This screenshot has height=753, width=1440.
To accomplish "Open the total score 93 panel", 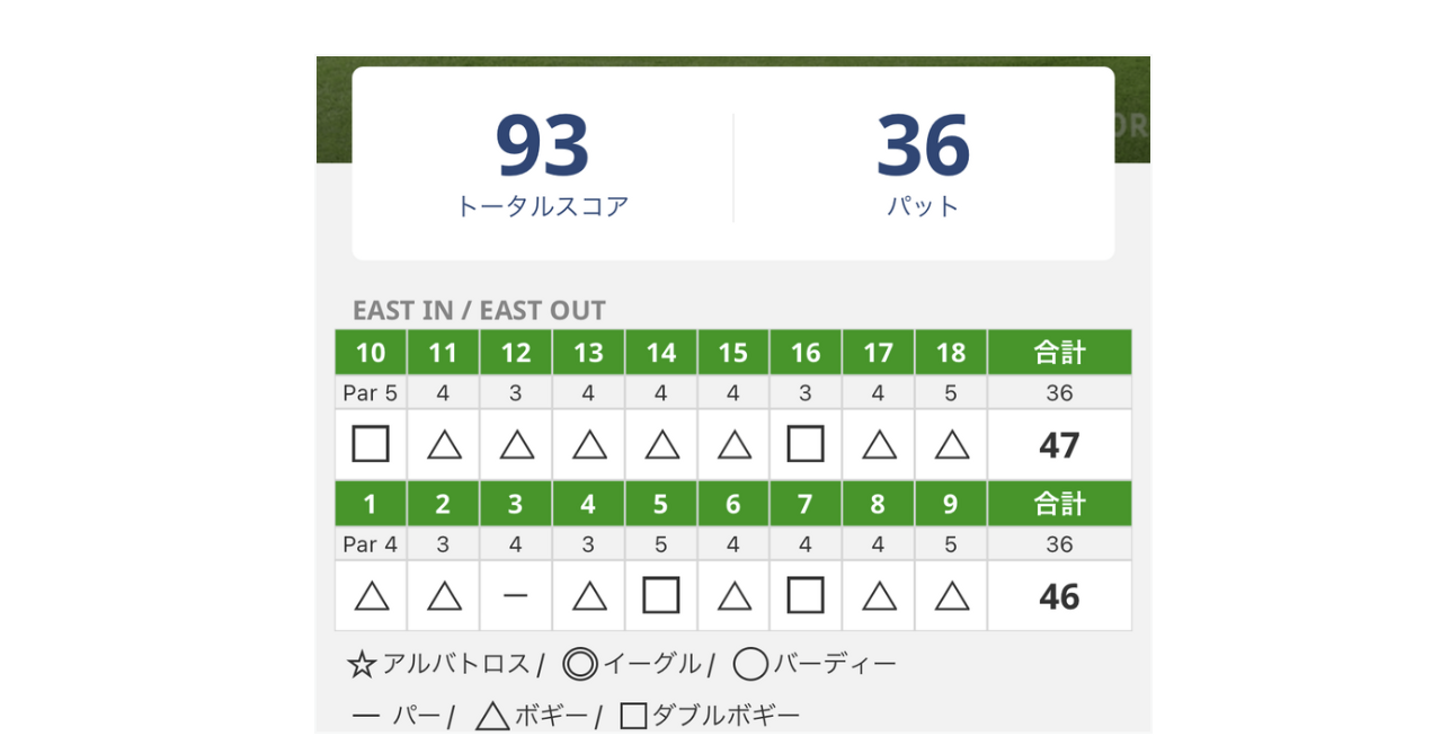I will click(x=542, y=164).
